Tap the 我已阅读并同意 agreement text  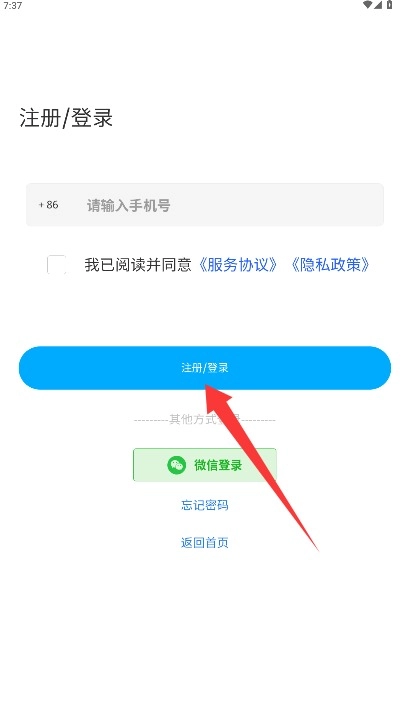[138, 265]
